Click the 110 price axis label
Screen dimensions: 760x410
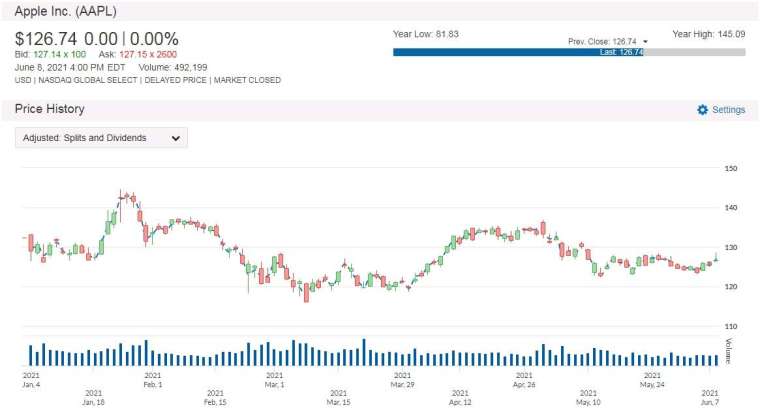click(x=731, y=327)
